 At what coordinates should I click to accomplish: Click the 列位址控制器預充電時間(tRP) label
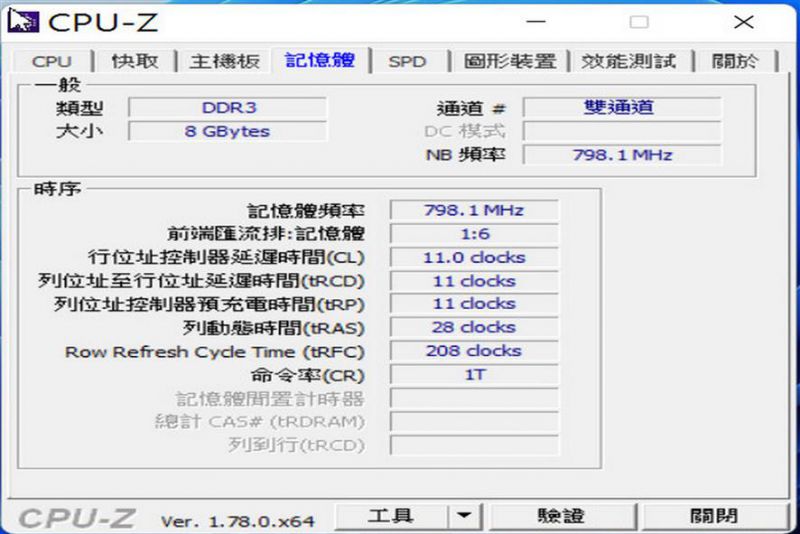(x=209, y=304)
